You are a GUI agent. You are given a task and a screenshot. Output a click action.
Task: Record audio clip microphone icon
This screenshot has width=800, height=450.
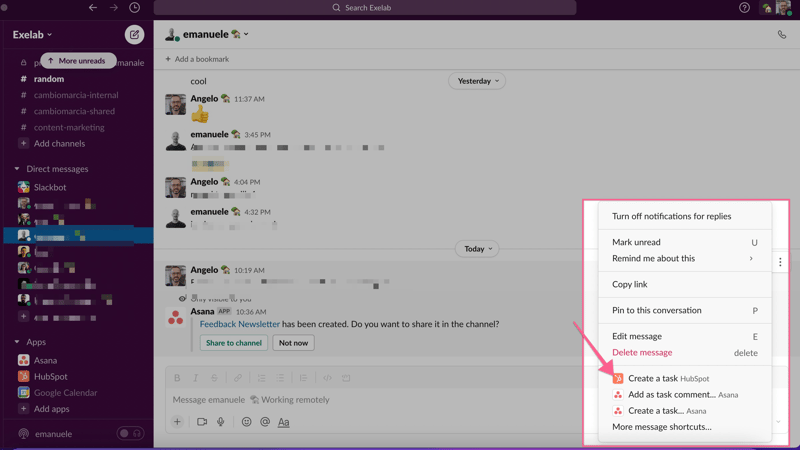pyautogui.click(x=220, y=422)
